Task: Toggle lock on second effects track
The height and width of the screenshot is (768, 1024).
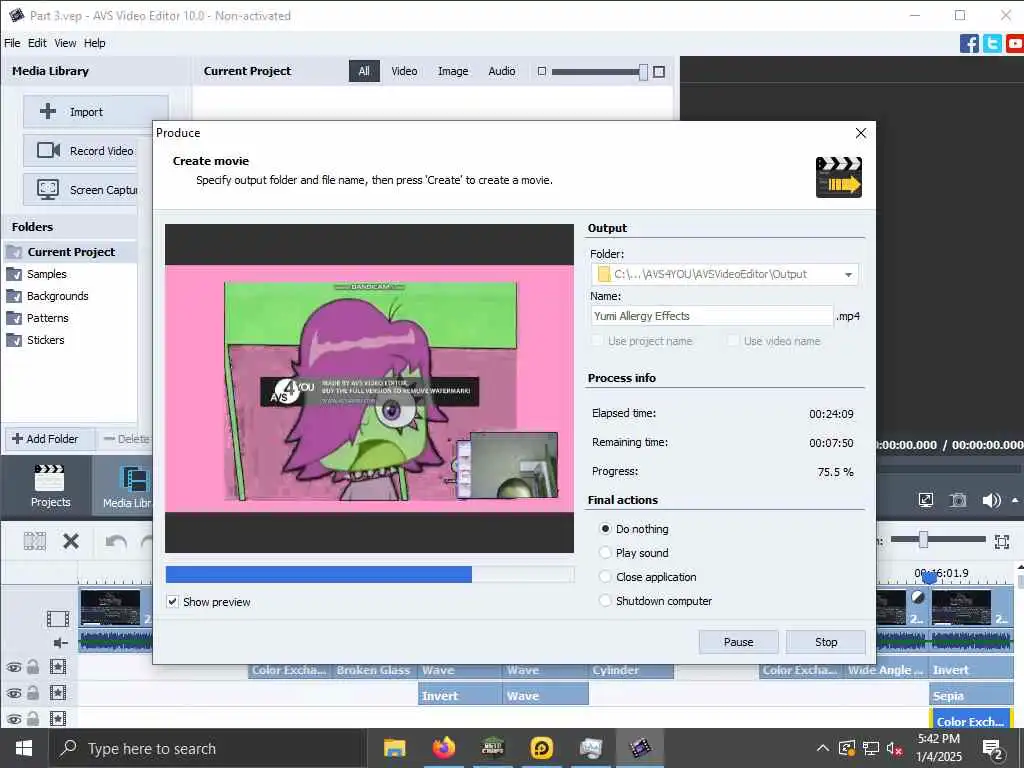Action: [x=33, y=693]
